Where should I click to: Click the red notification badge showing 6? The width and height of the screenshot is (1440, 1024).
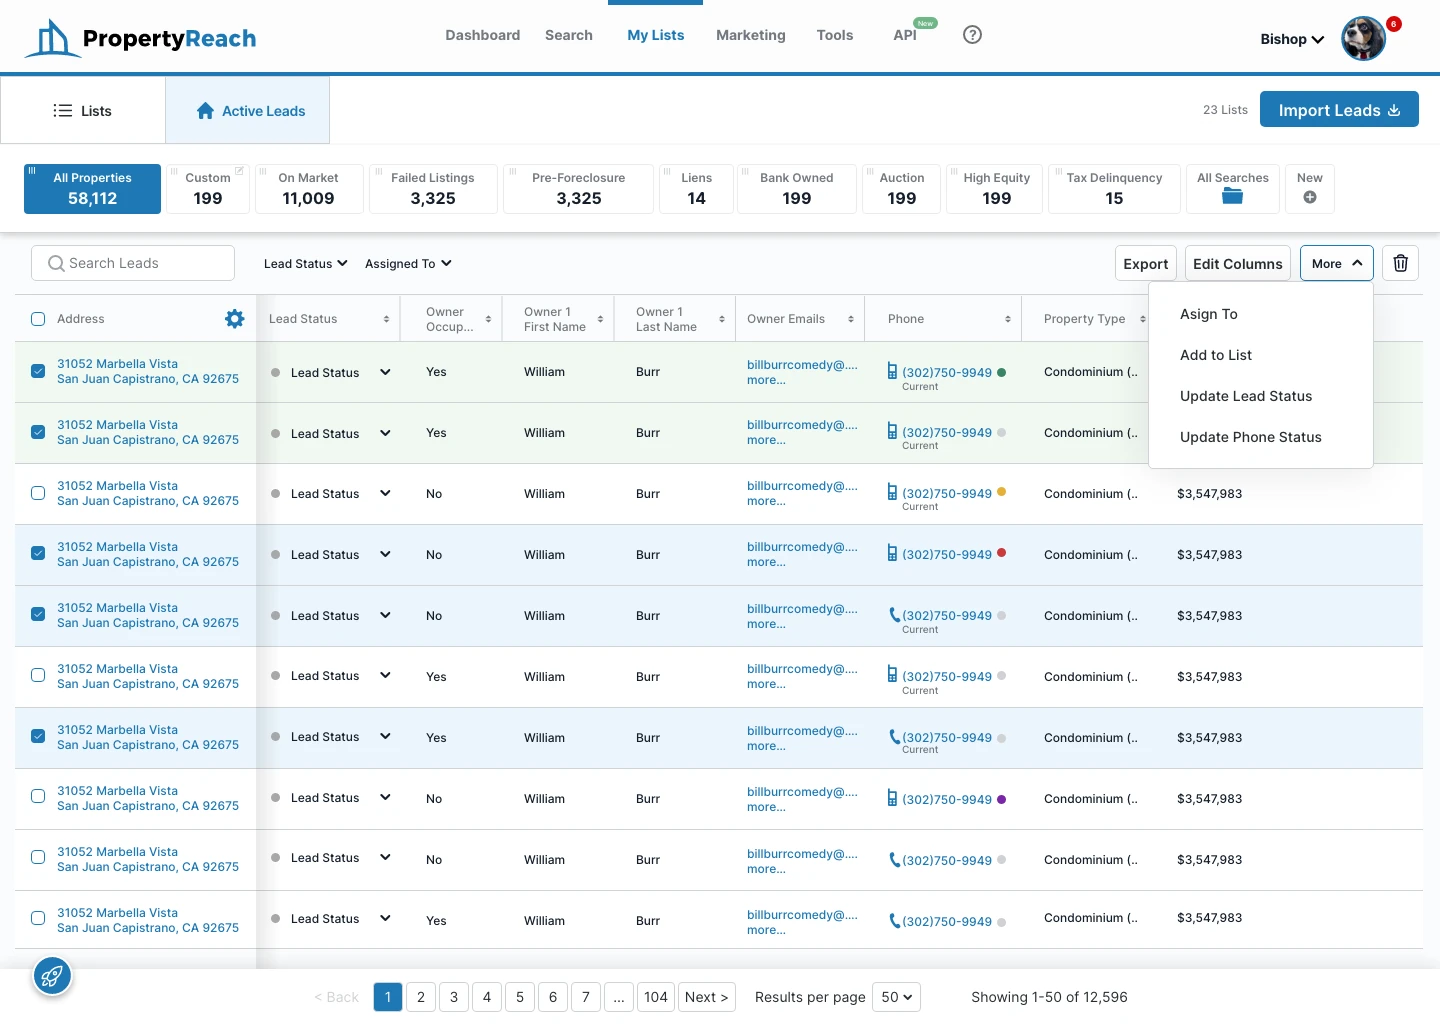point(1394,24)
